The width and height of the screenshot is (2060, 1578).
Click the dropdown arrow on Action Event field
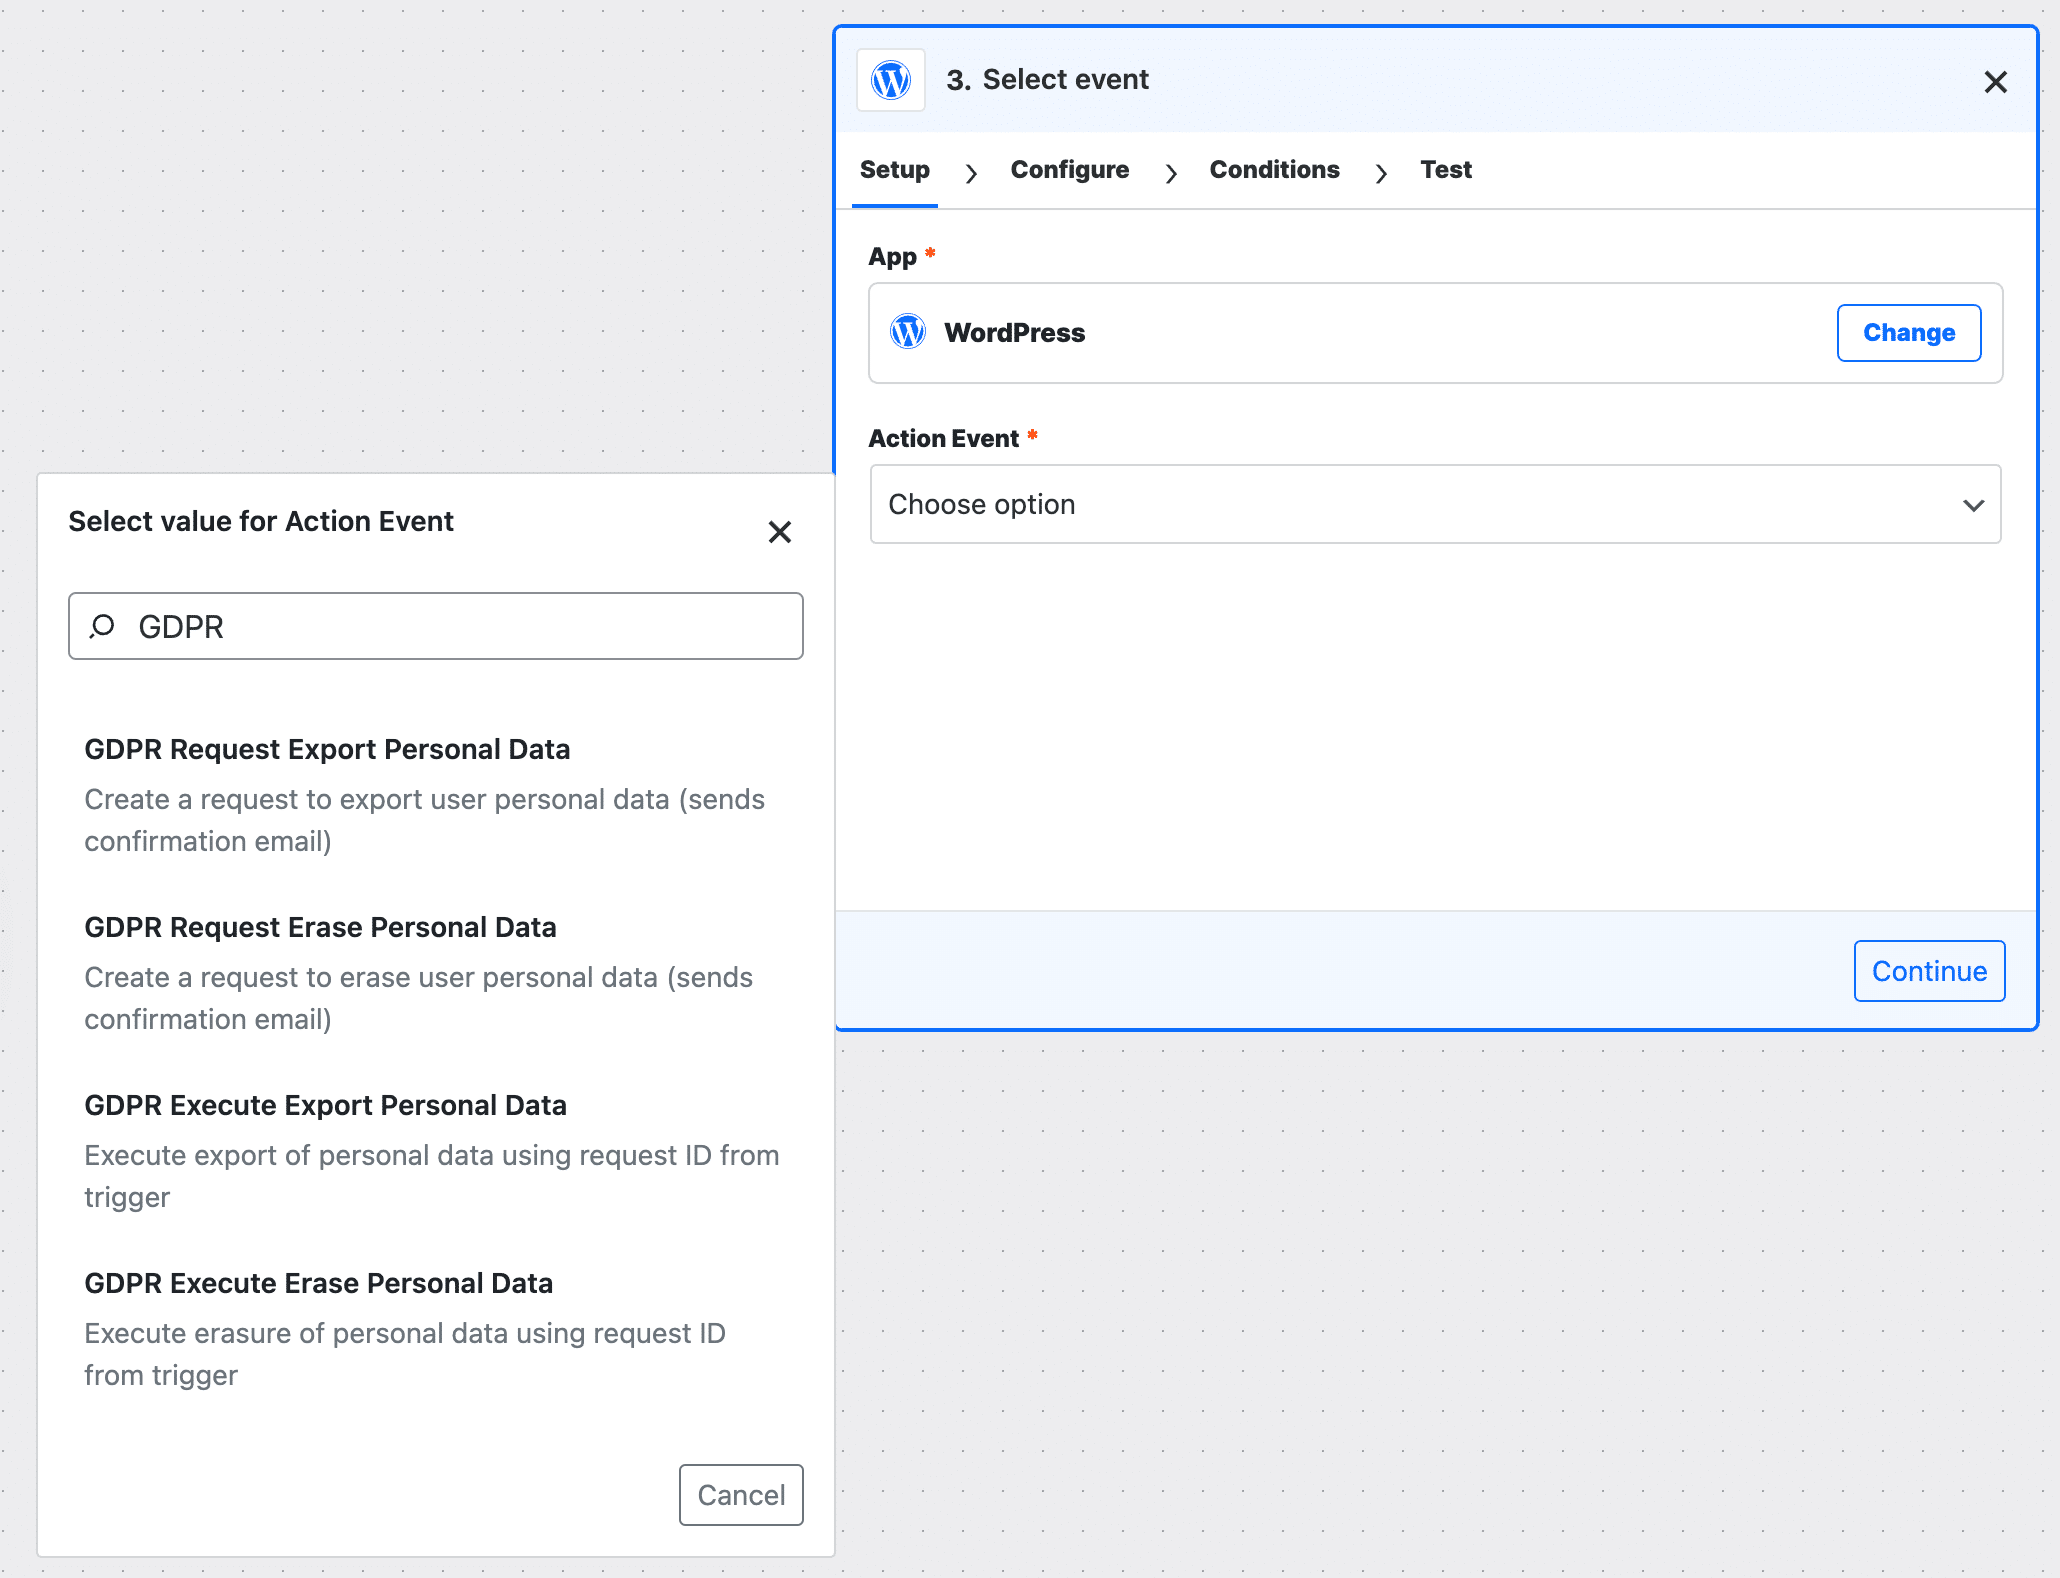[x=1972, y=505]
